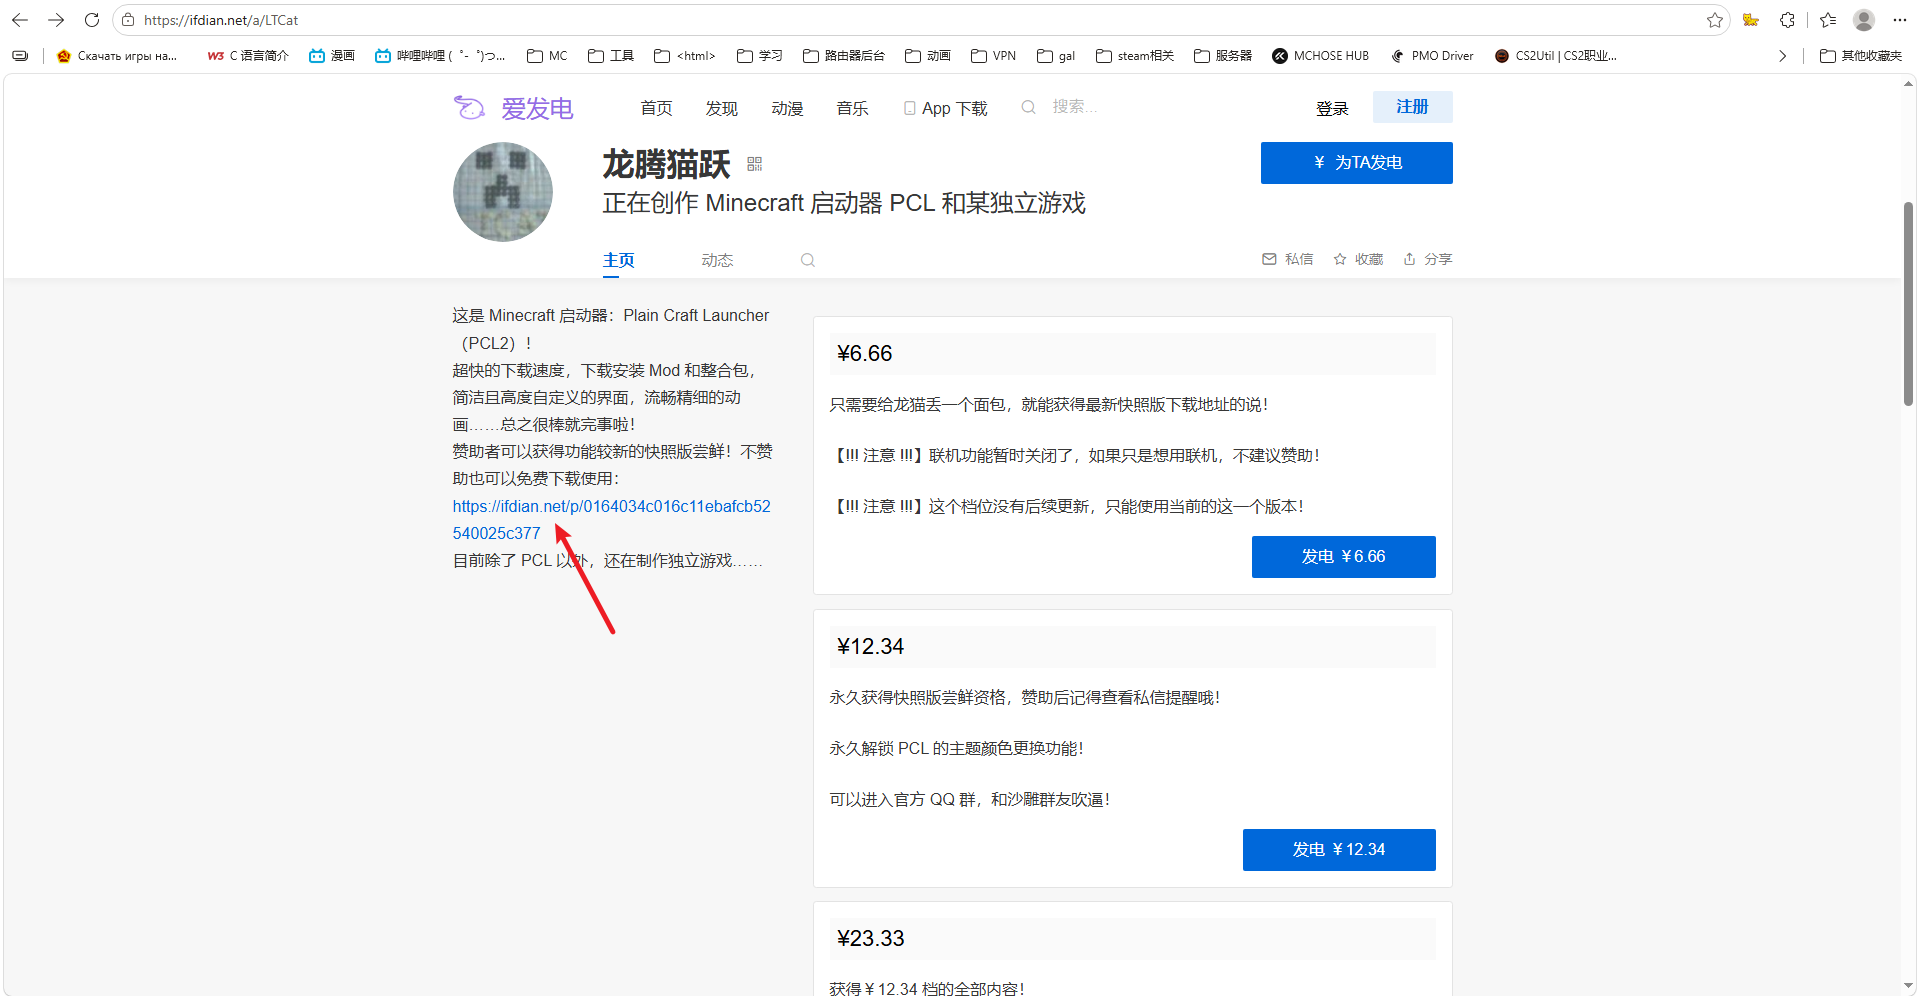Expand the 路由器后台 bookmark folder
The image size is (1920, 996).
click(x=844, y=56)
